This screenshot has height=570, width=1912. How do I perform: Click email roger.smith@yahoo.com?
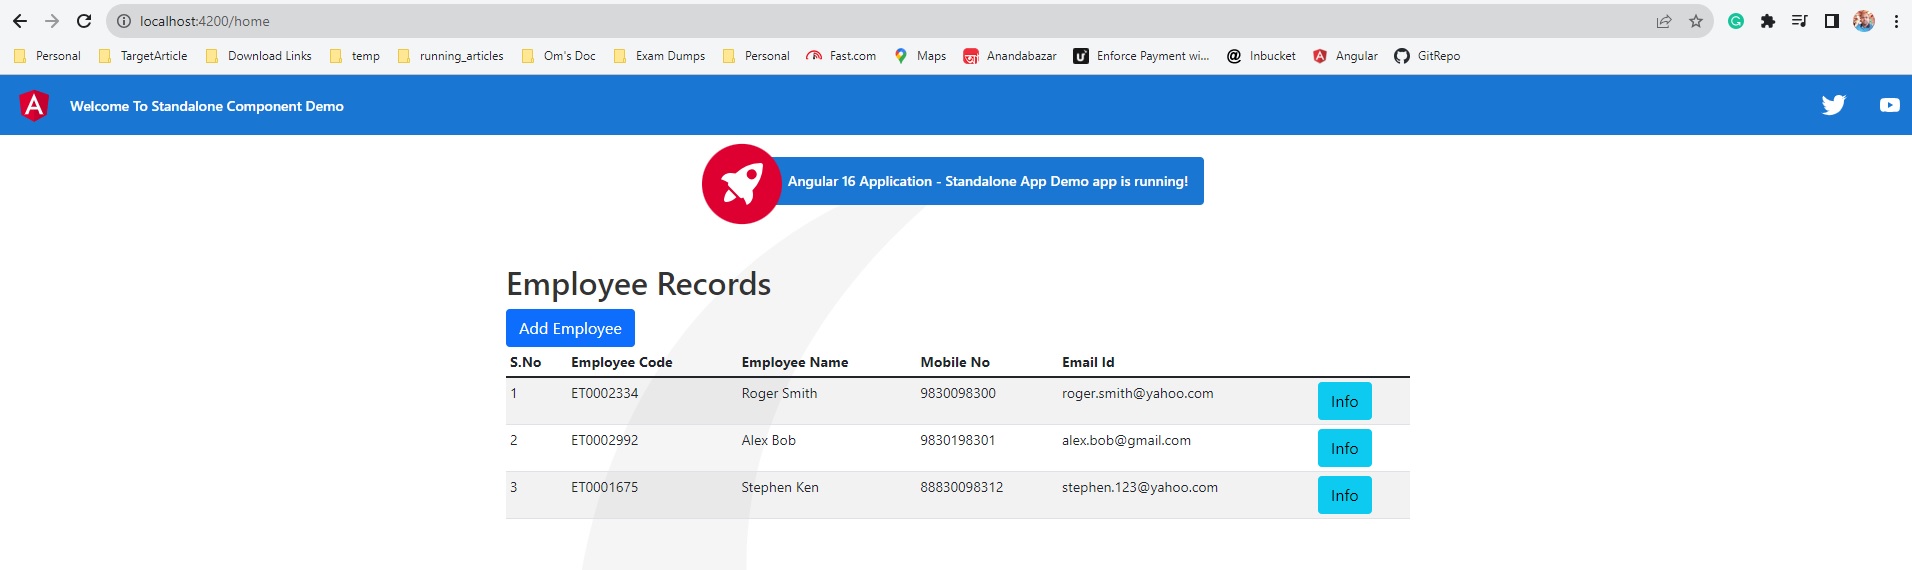(1137, 393)
